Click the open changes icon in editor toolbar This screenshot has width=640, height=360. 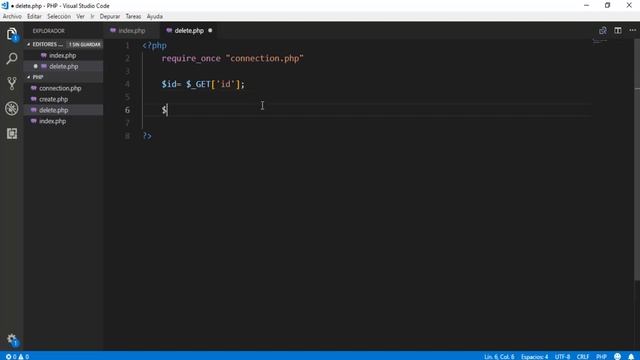602,31
